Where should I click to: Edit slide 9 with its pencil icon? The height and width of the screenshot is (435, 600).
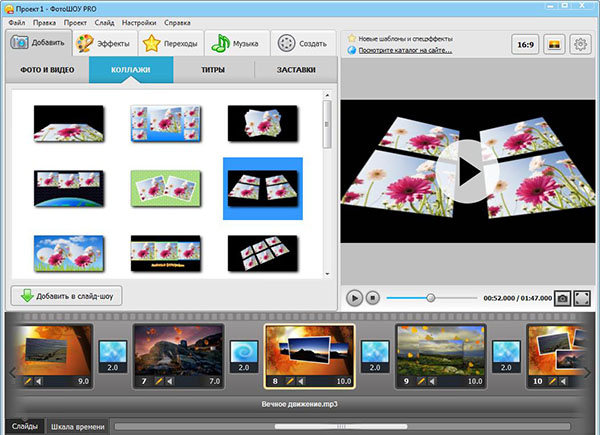coord(421,381)
